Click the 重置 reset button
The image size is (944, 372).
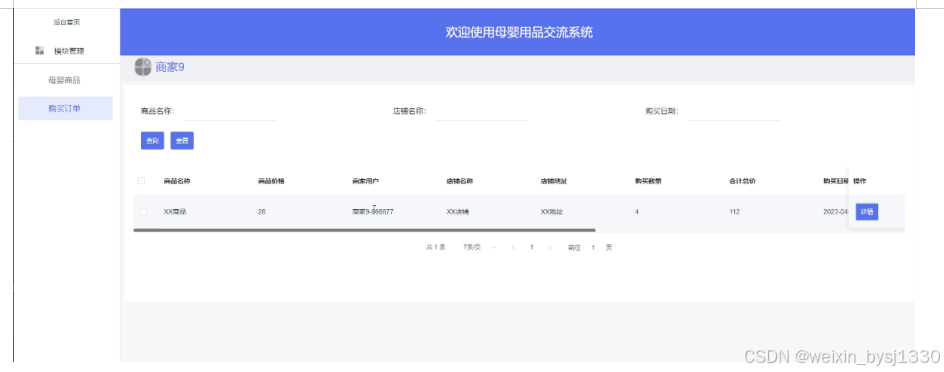point(182,140)
